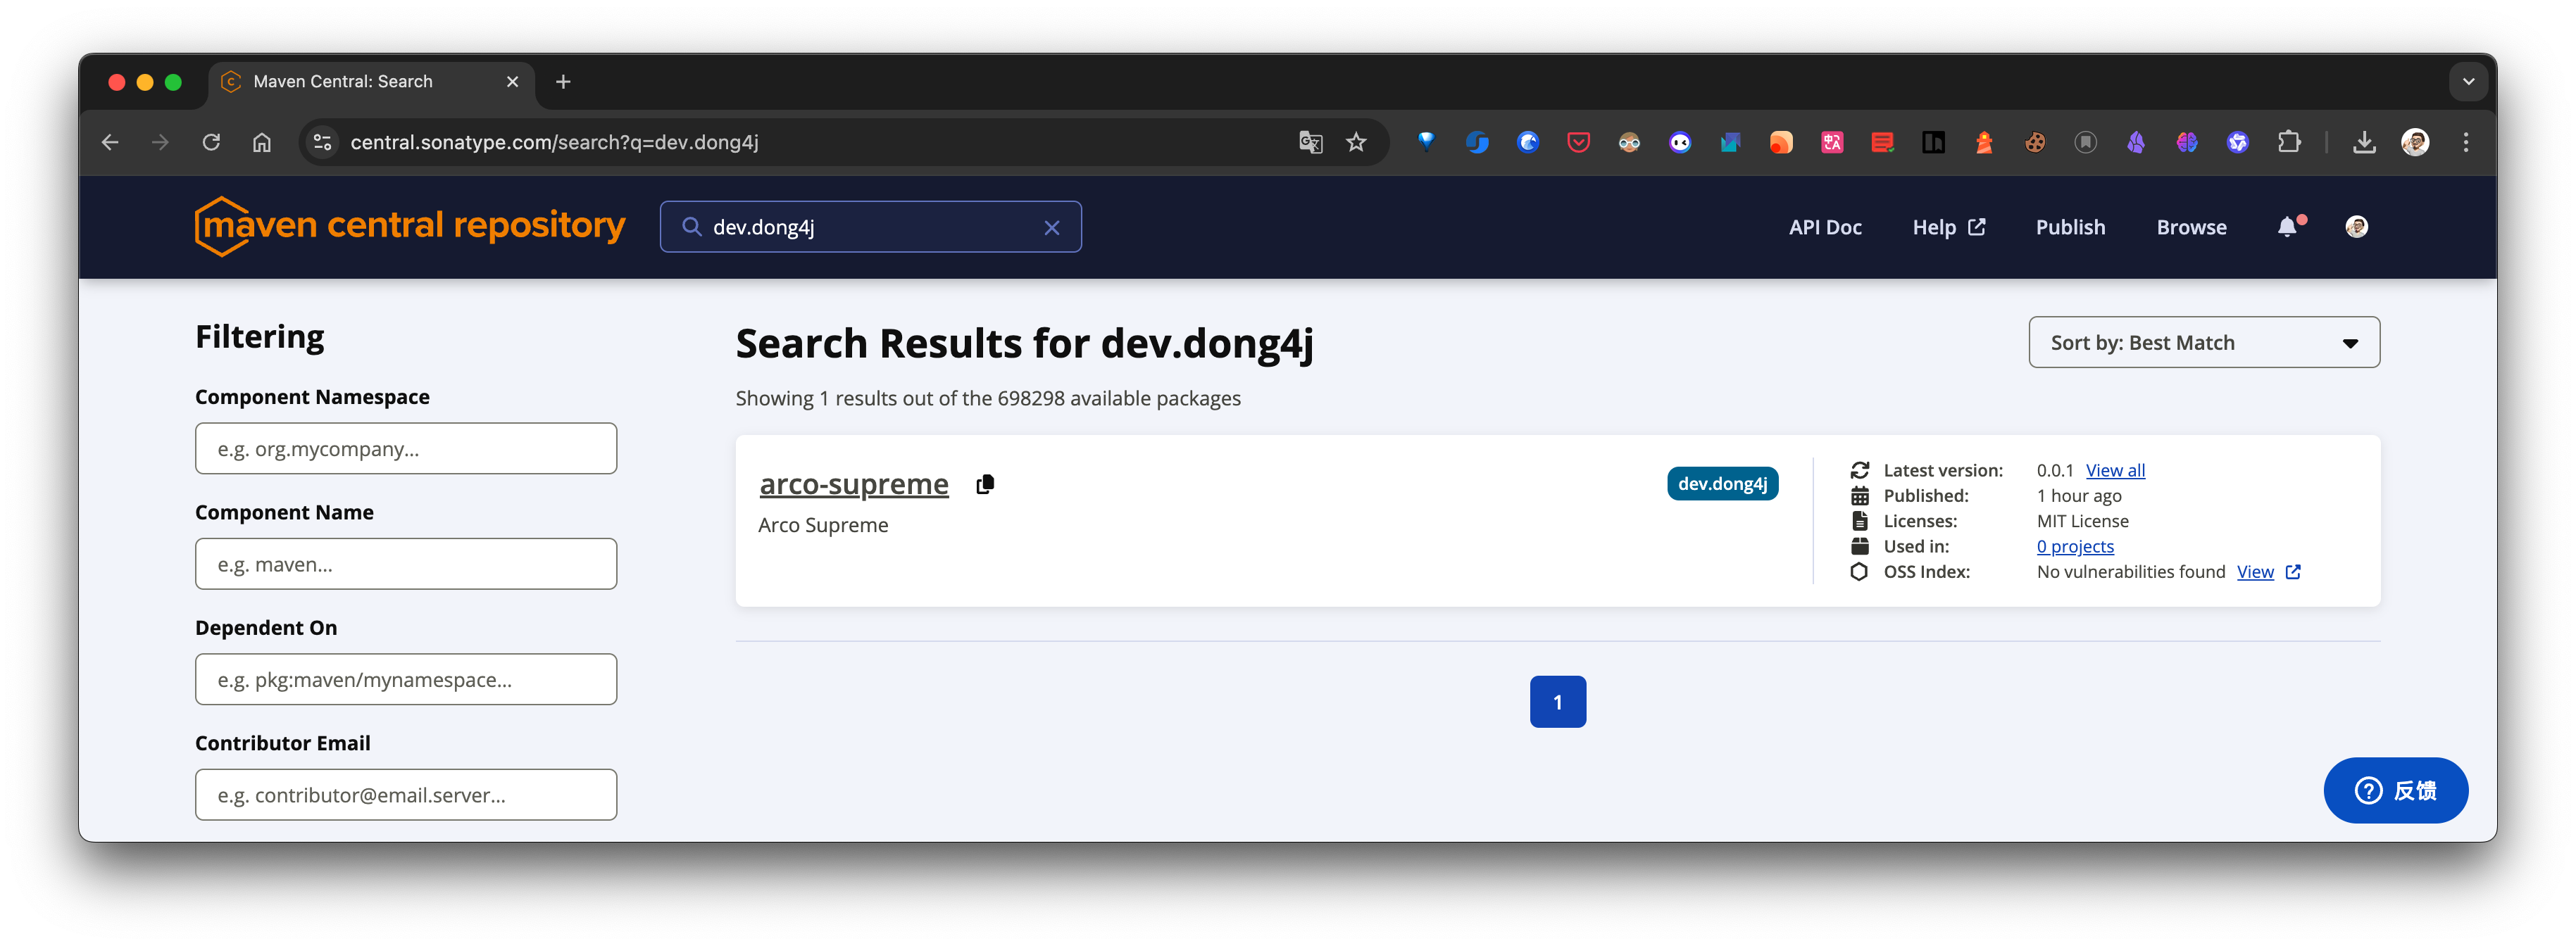Open the Extensions puzzle-piece icon
The height and width of the screenshot is (946, 2576).
pos(2288,142)
